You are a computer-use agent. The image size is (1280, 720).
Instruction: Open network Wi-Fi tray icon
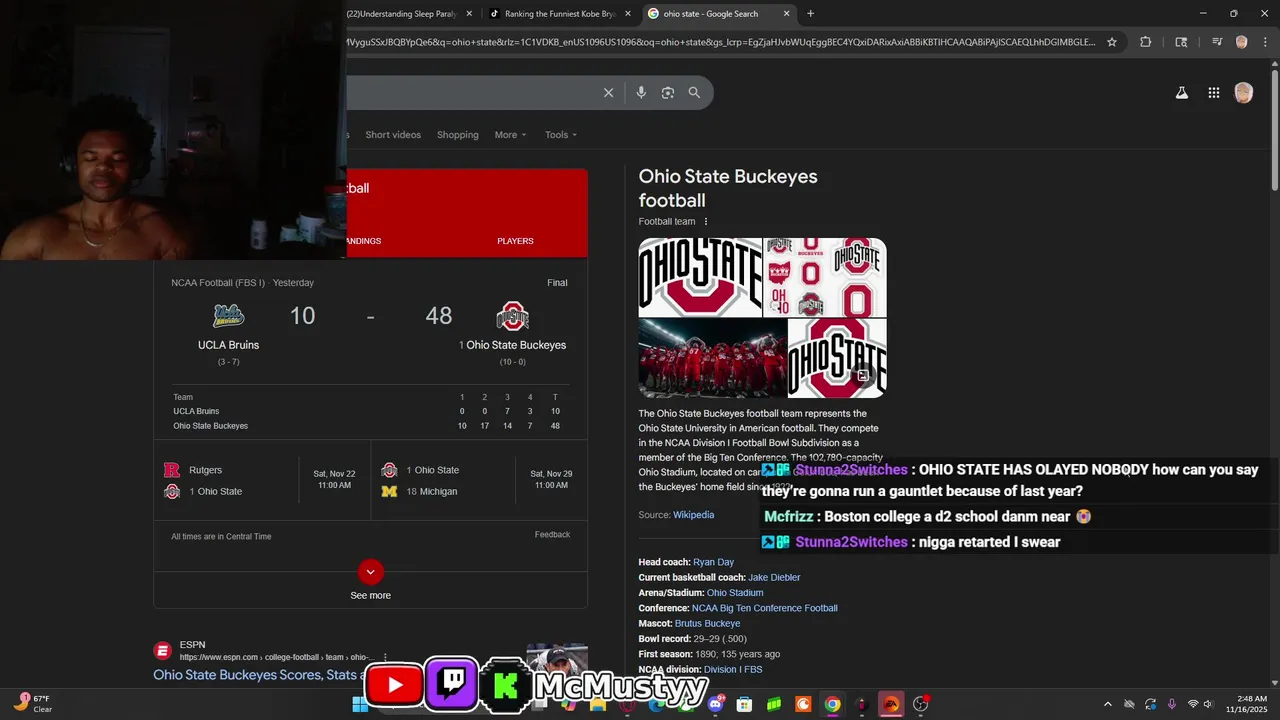(x=1192, y=704)
